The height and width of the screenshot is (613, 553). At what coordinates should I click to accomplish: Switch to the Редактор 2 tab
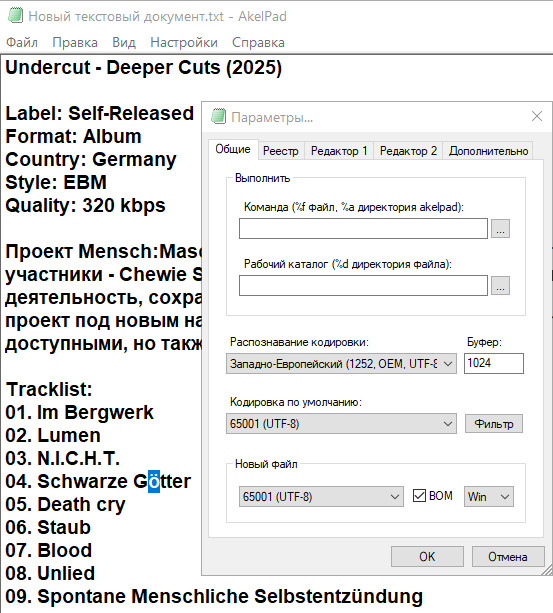coord(408,151)
